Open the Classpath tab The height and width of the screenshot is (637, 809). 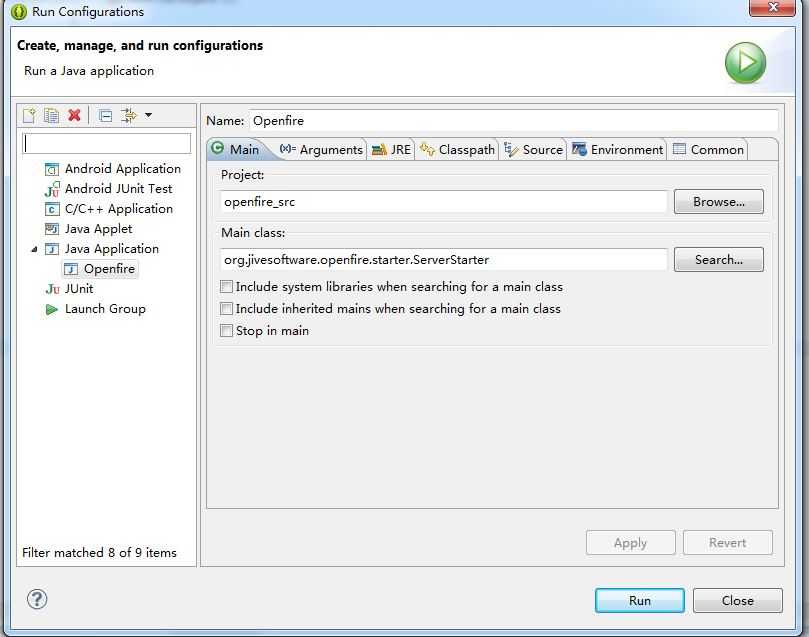click(x=457, y=150)
